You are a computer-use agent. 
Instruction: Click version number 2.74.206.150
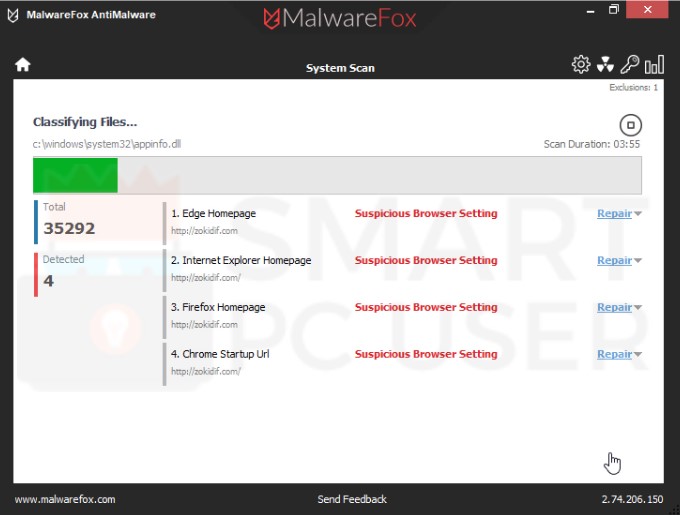point(632,499)
